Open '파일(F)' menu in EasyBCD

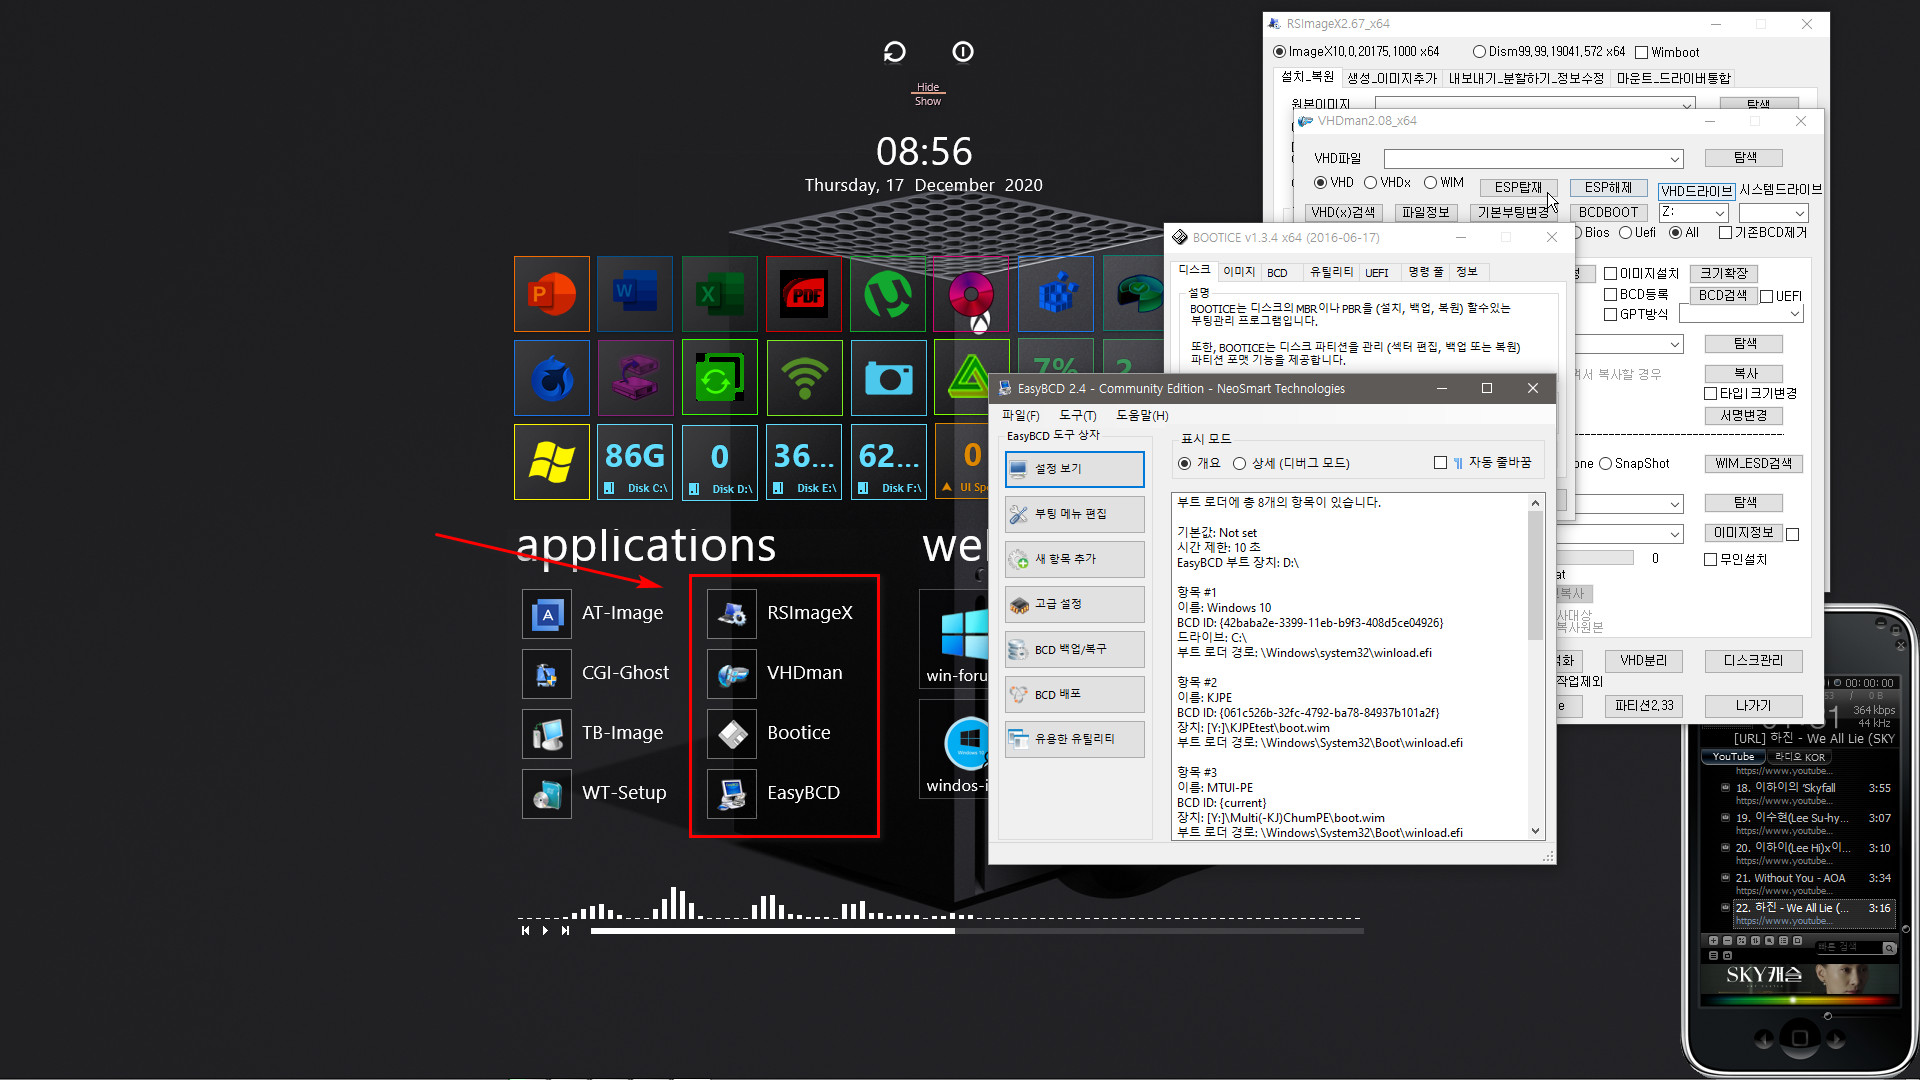pyautogui.click(x=1020, y=416)
